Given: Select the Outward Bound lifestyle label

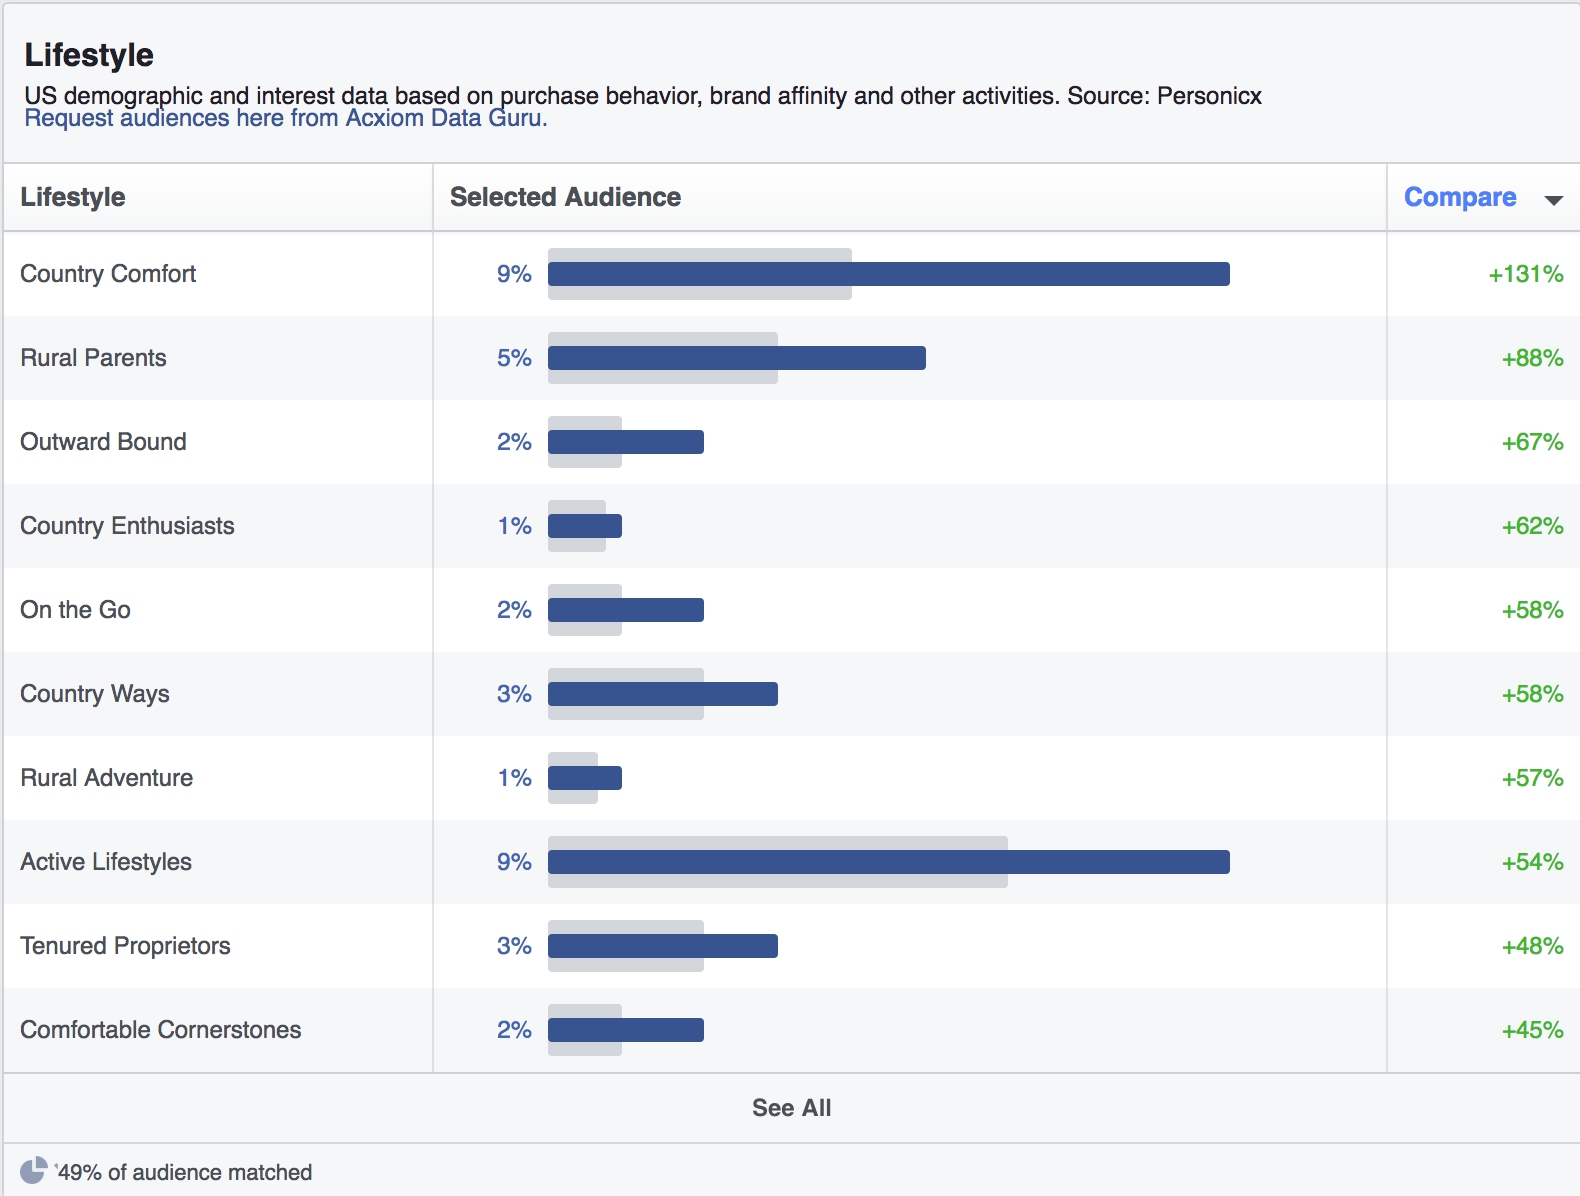Looking at the screenshot, I should [x=103, y=442].
